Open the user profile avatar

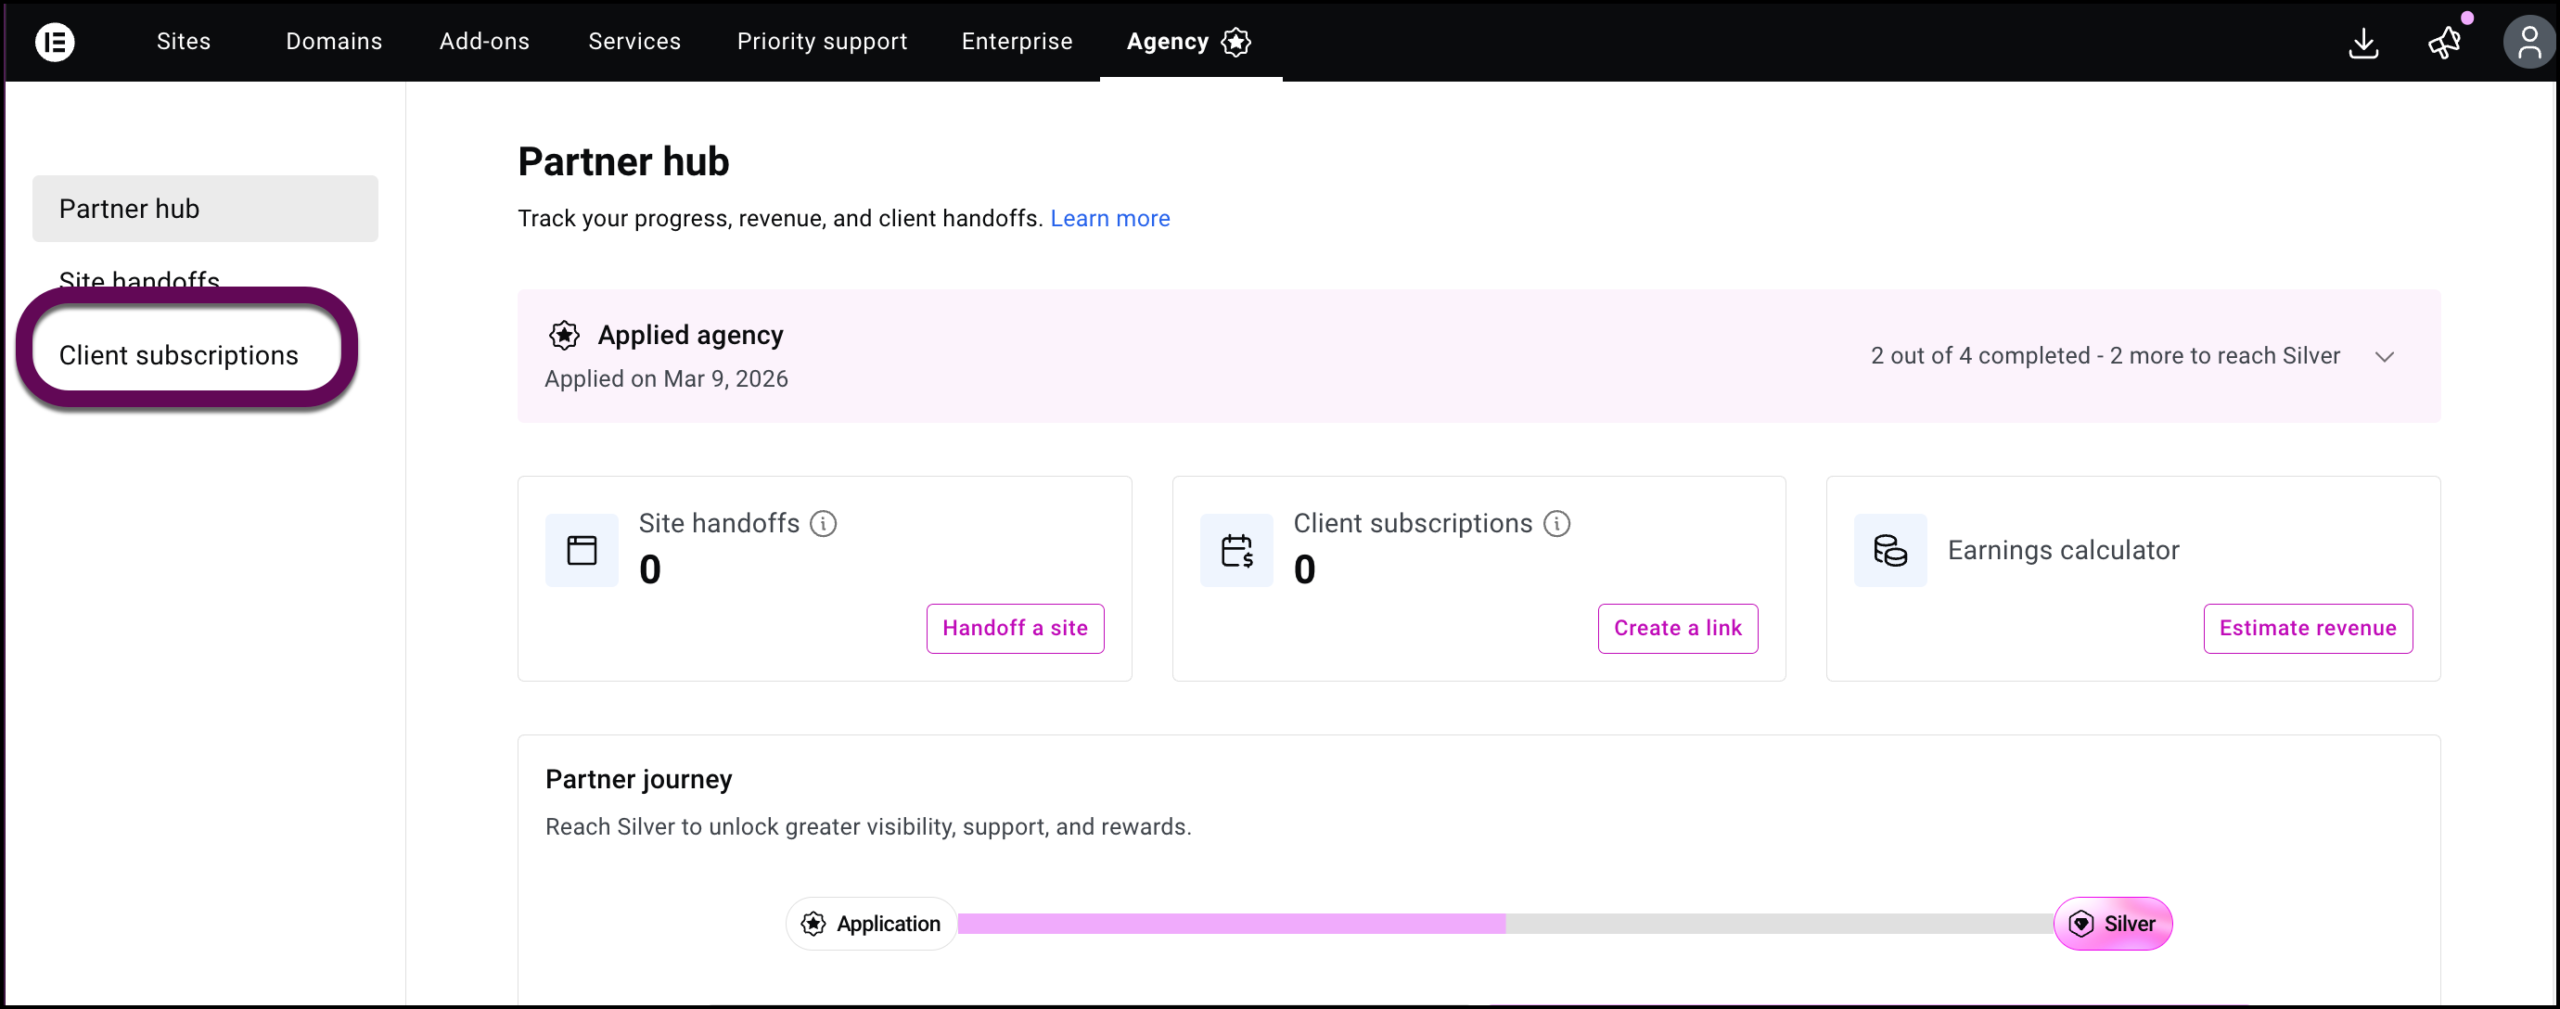point(2529,42)
